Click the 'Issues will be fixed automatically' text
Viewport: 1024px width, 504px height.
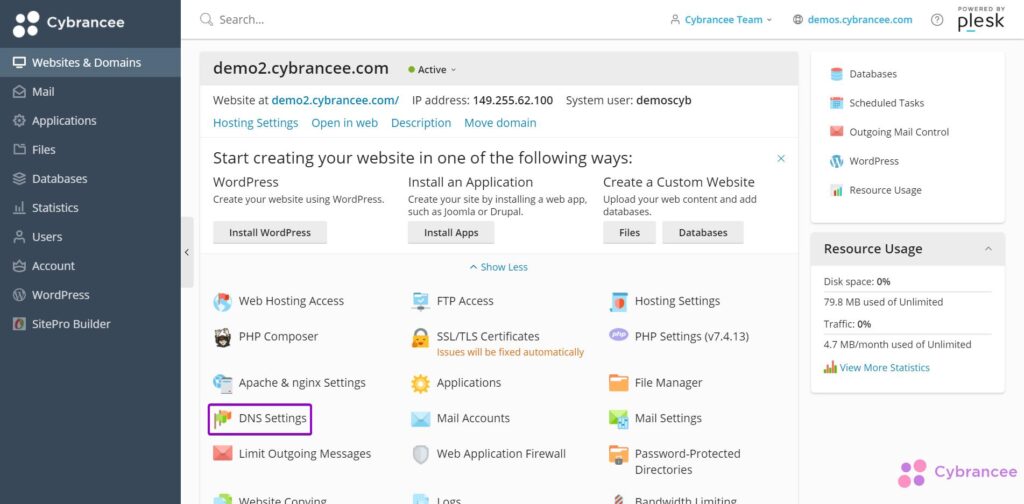(x=510, y=353)
